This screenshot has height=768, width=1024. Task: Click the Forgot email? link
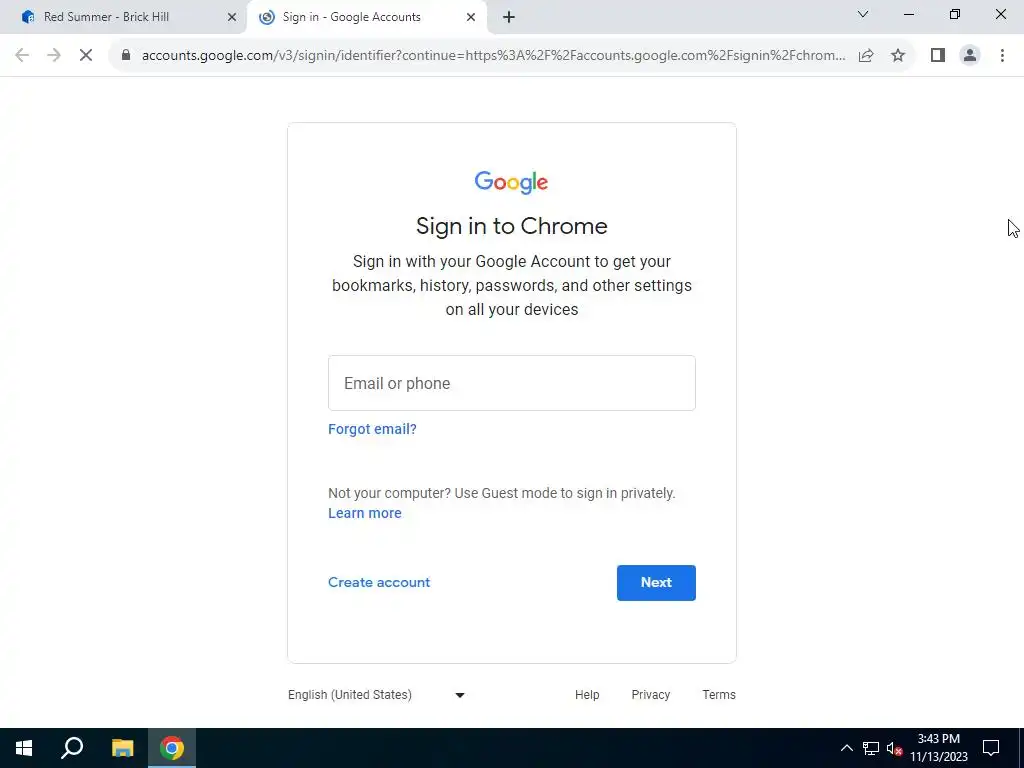372,429
